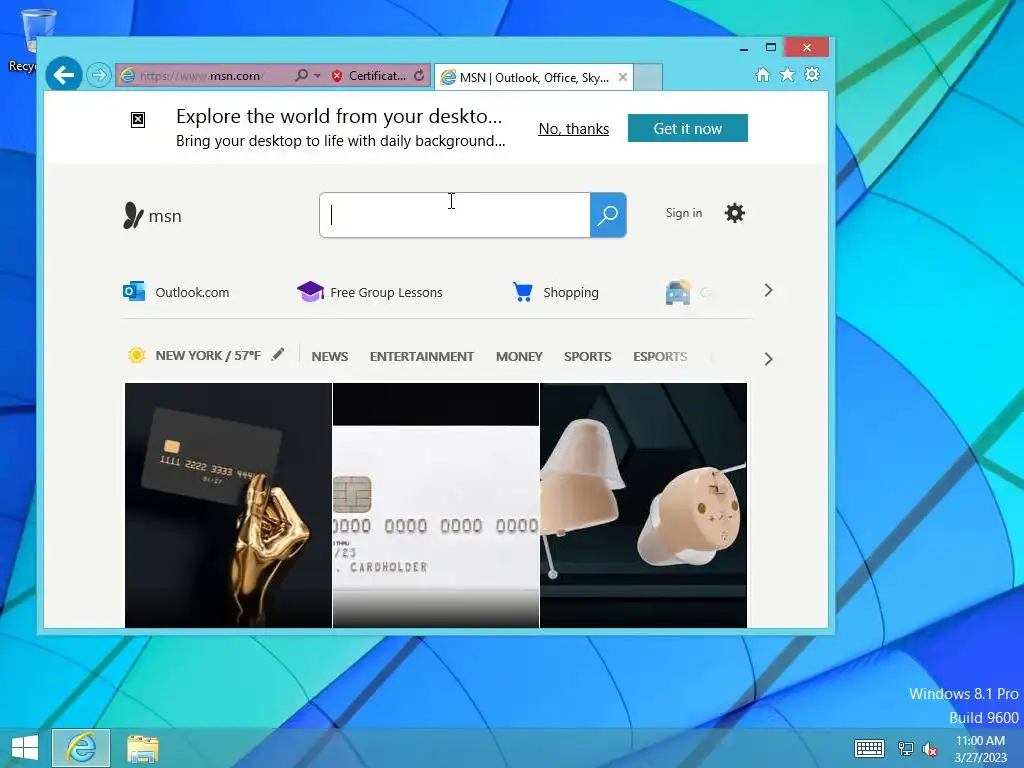This screenshot has width=1024, height=768.
Task: Open the touch keyboard tray icon
Action: [869, 748]
